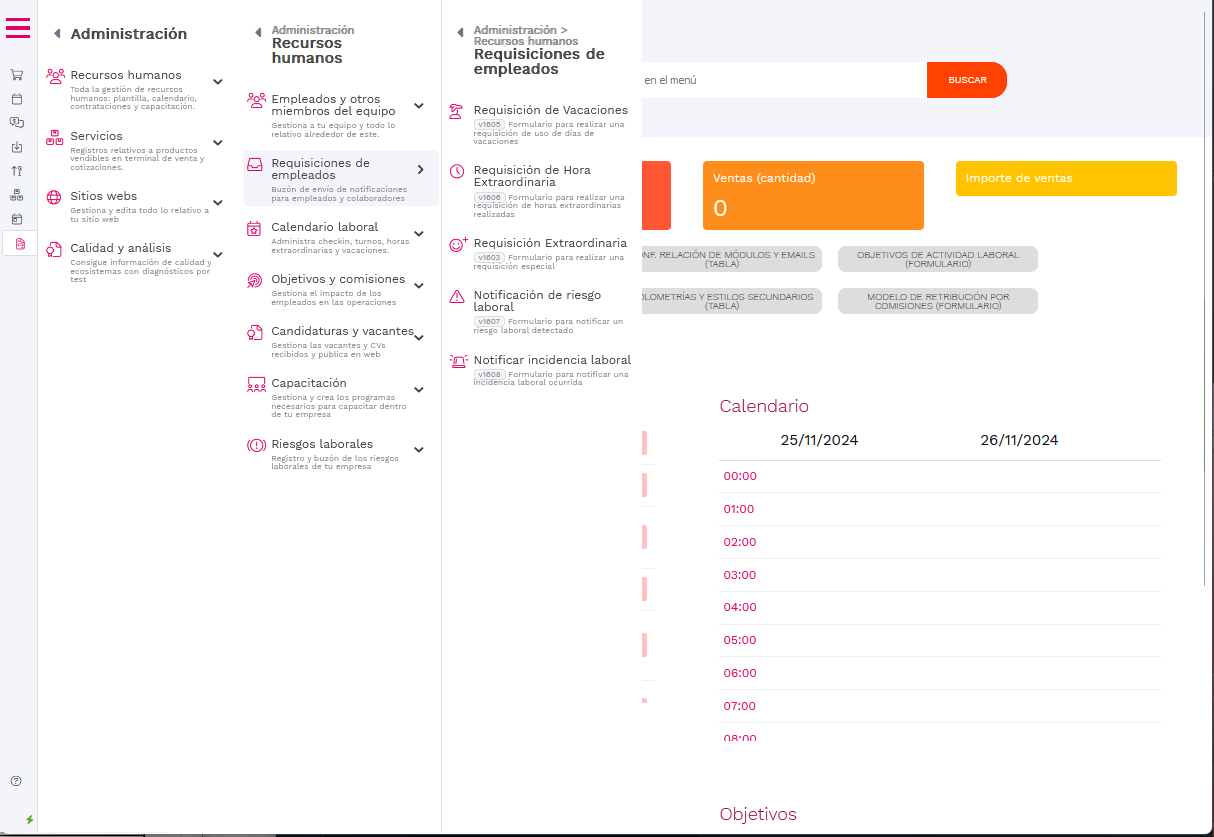The width and height of the screenshot is (1214, 837).
Task: Click Objetivos de Actividad Laboral shortcut button
Action: point(937,259)
